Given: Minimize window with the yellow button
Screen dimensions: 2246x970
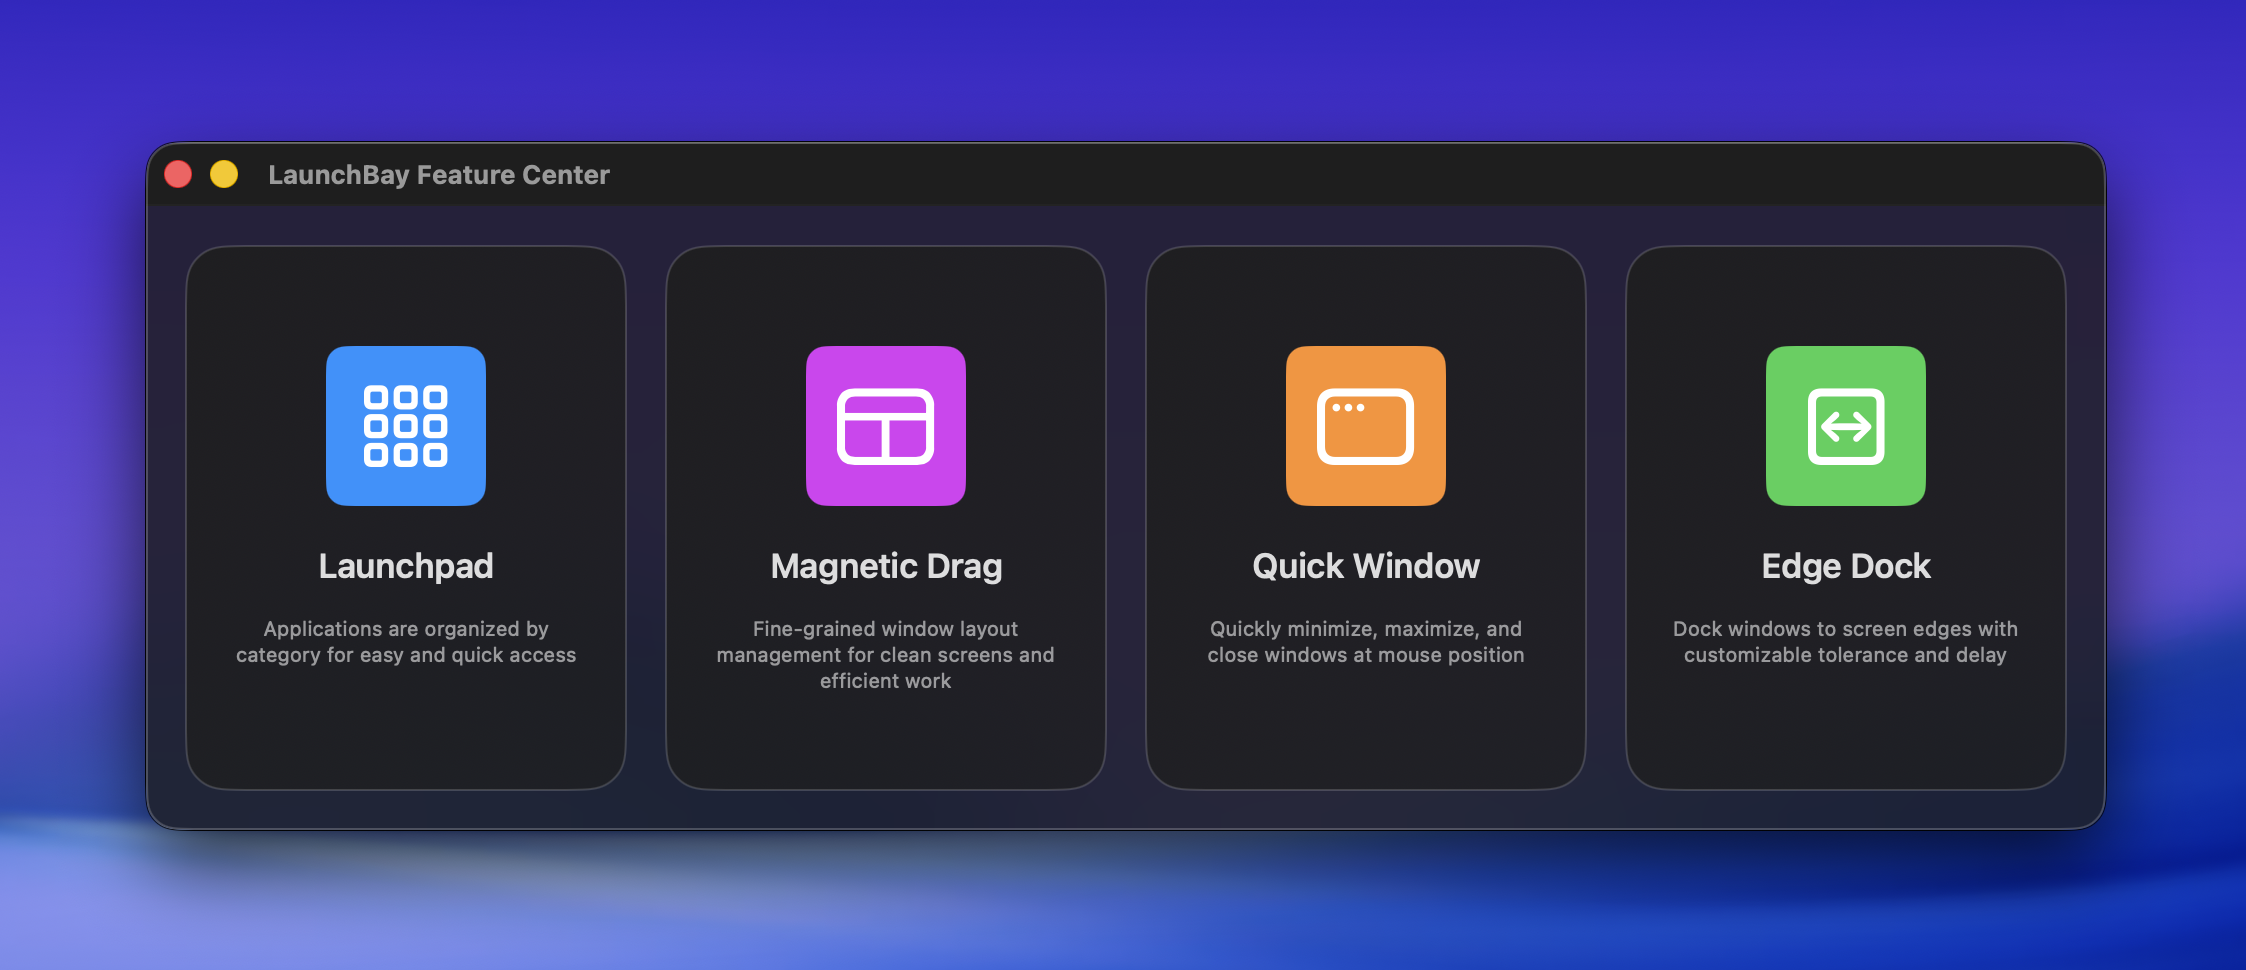Looking at the screenshot, I should point(224,174).
